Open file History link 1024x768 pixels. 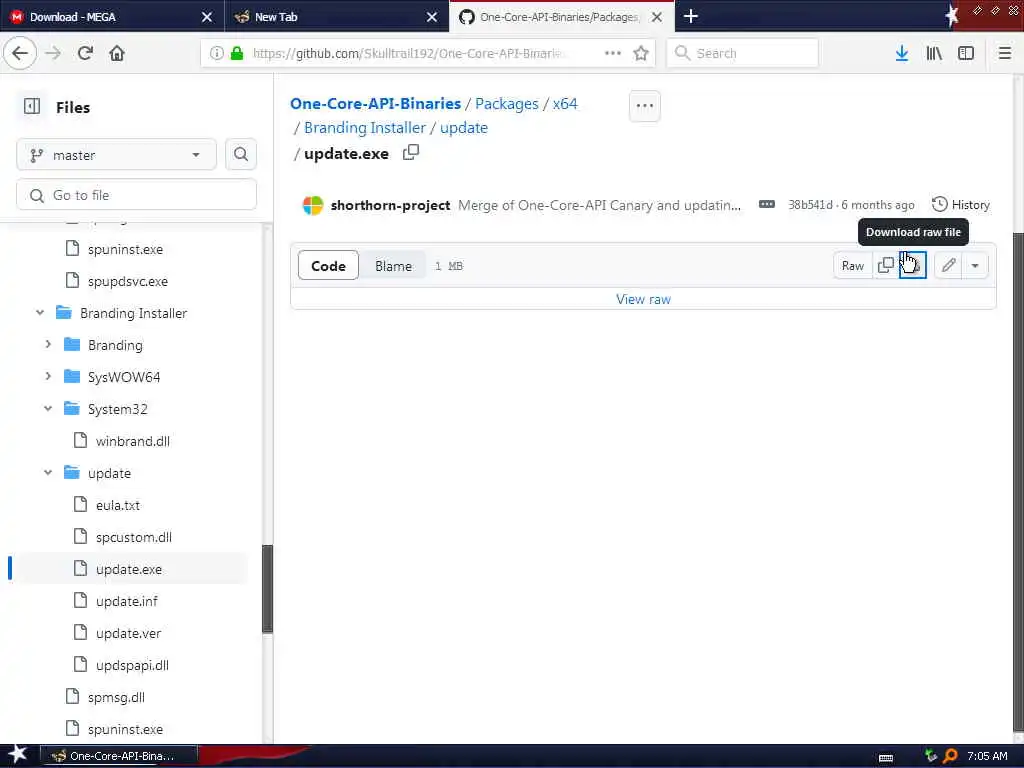point(961,204)
